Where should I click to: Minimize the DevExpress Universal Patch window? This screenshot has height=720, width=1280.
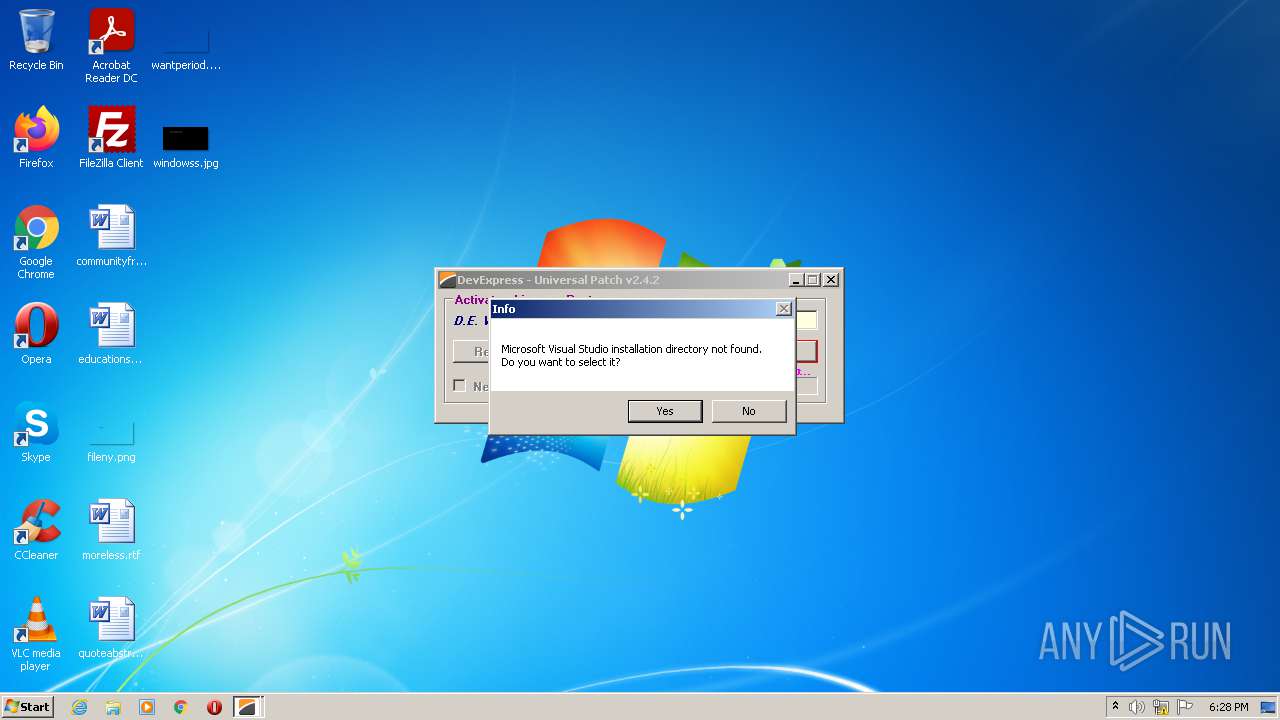pyautogui.click(x=796, y=280)
